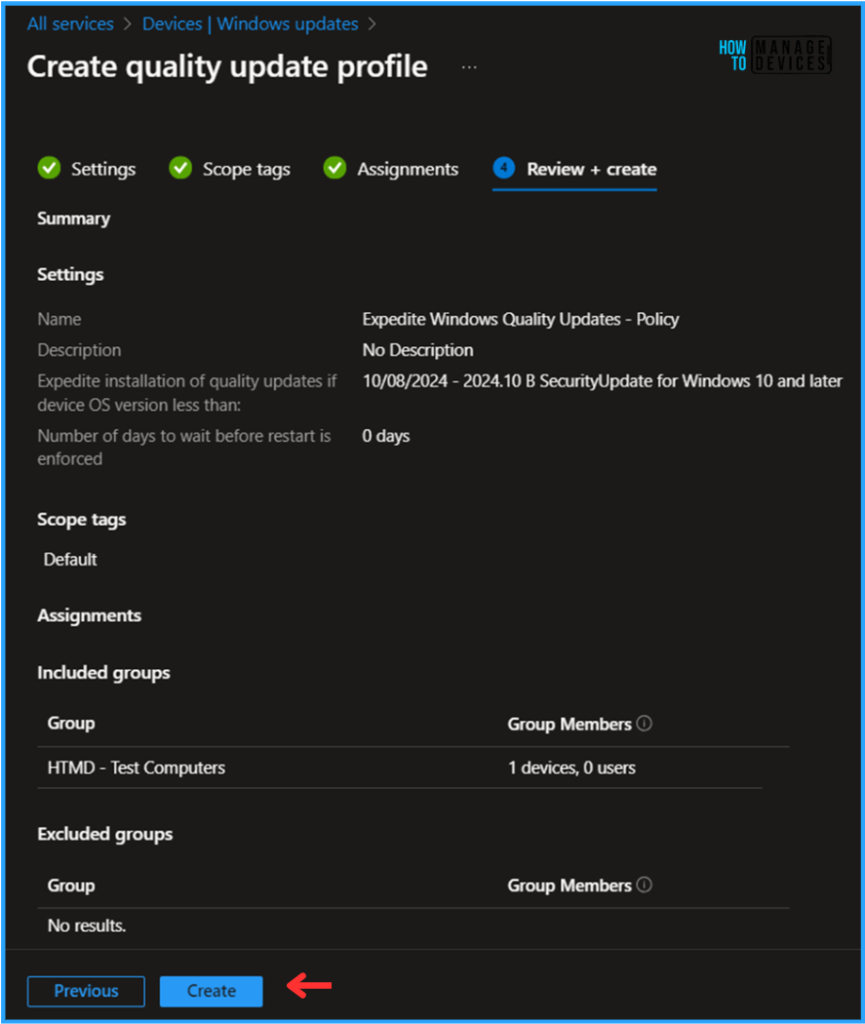Click the 'Description' field label

[79, 350]
